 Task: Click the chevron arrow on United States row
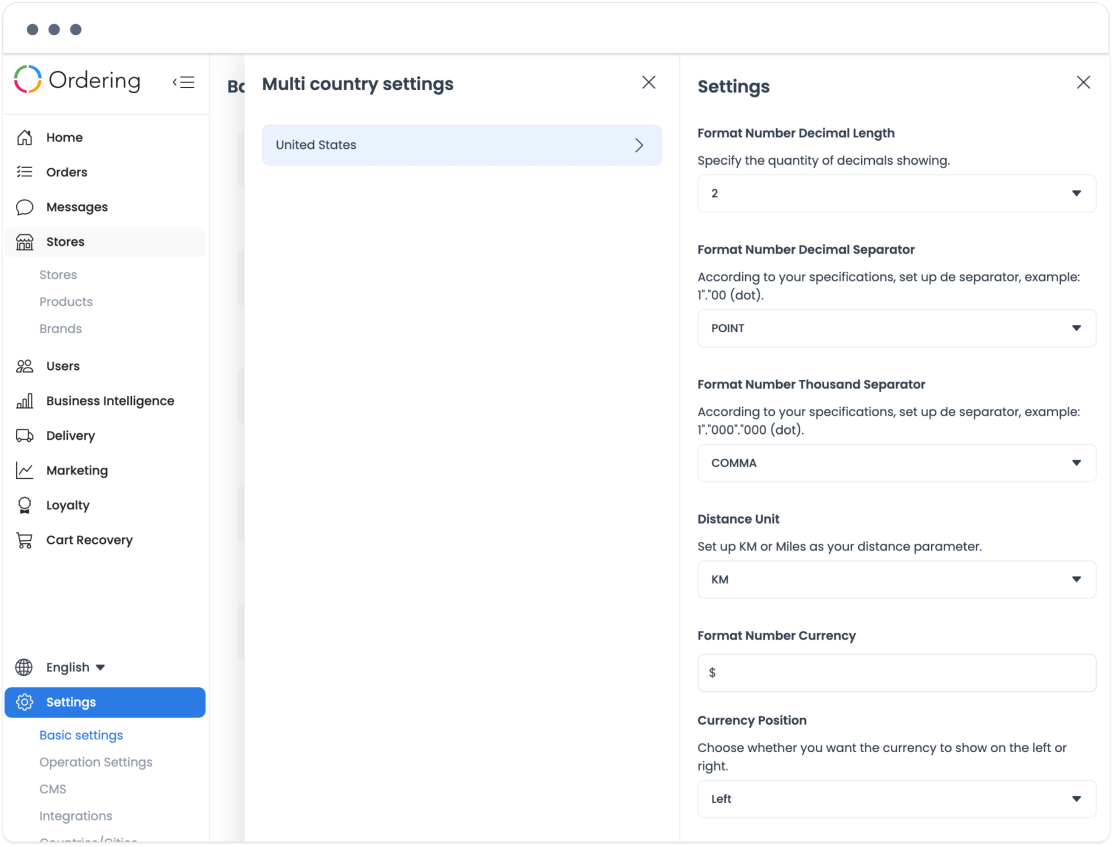point(639,145)
